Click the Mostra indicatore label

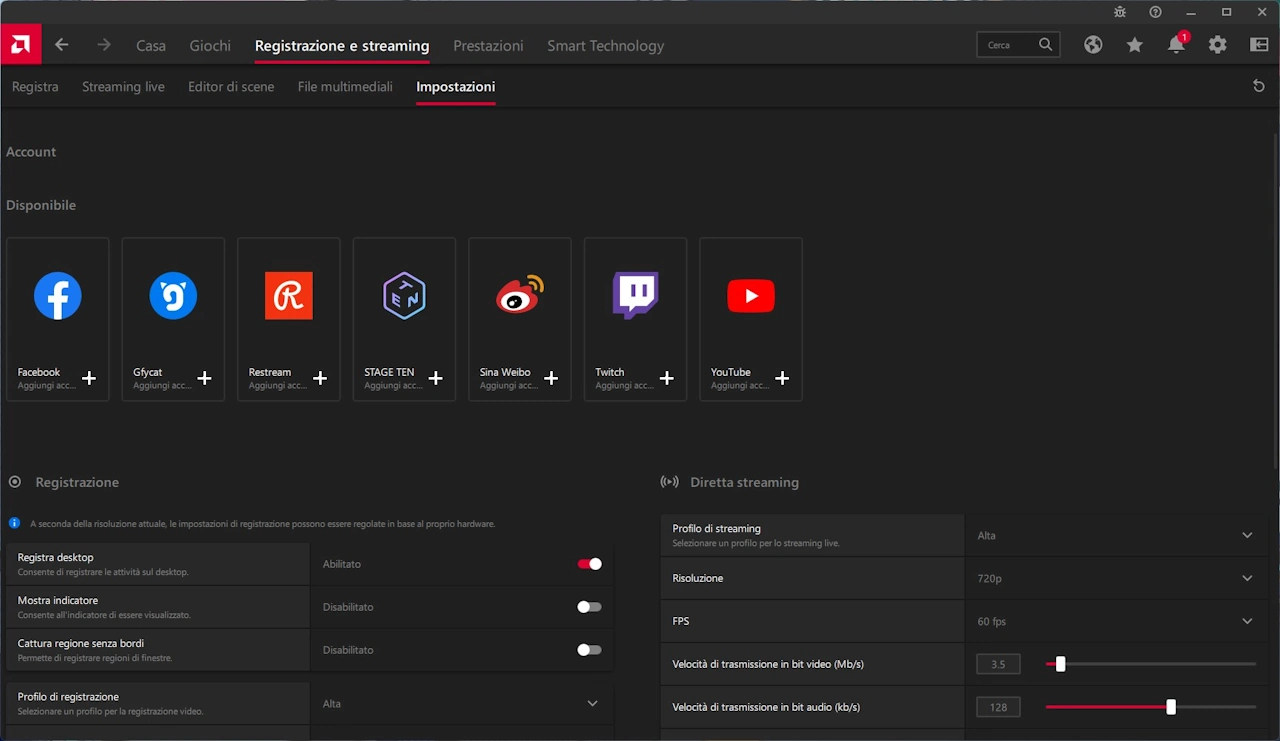(x=58, y=600)
